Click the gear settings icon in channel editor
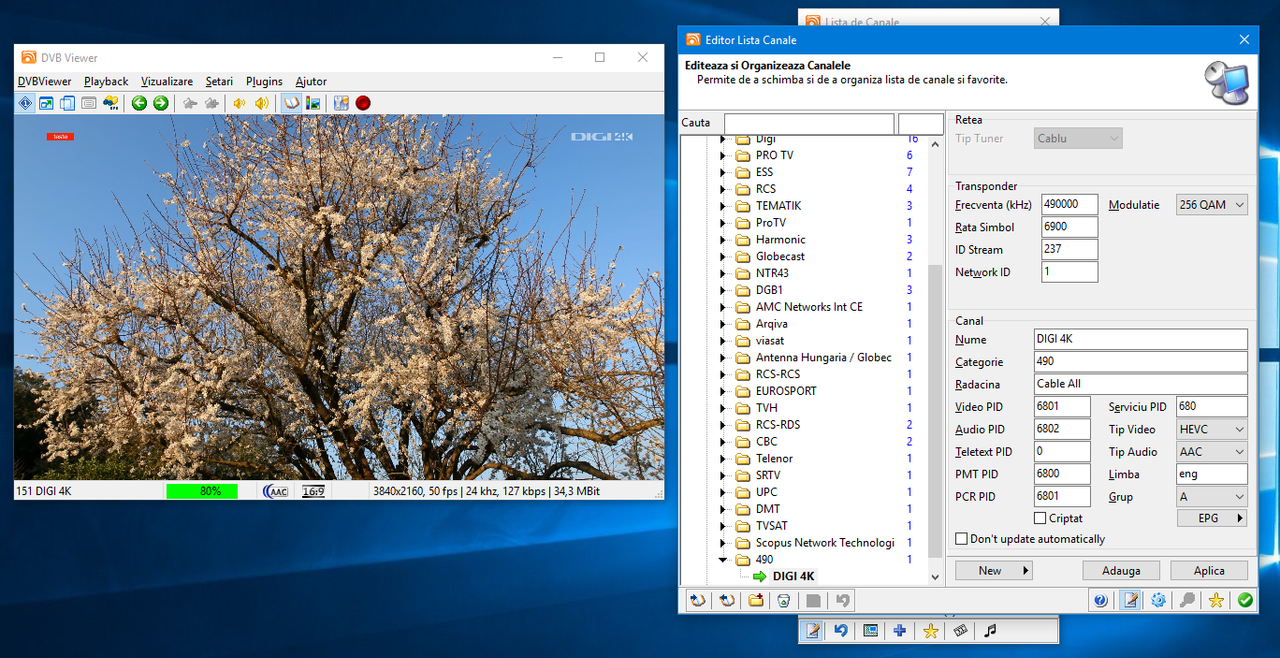 tap(1159, 600)
